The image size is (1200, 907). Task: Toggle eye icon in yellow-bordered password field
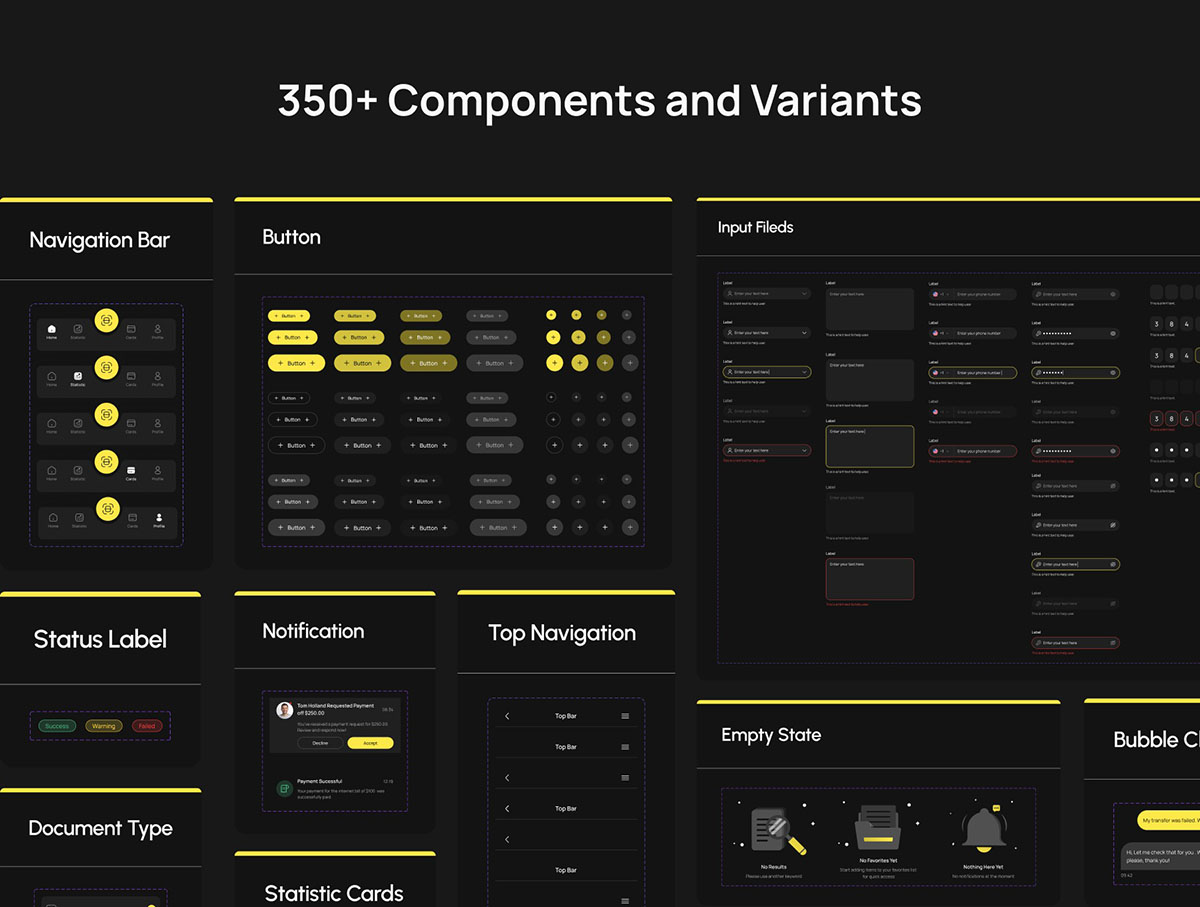(x=1113, y=373)
